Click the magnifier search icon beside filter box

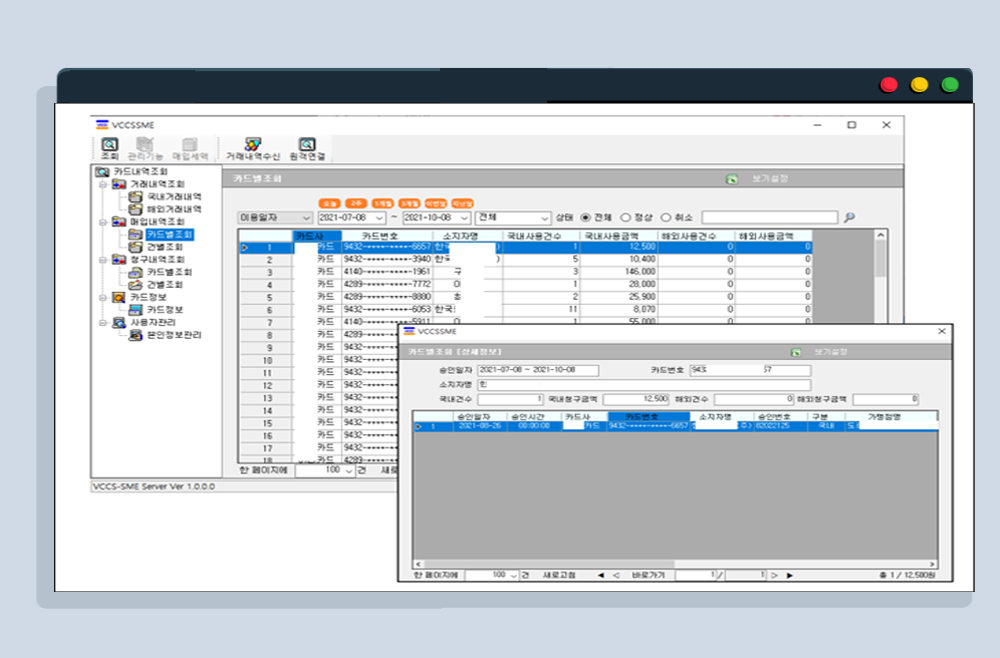pyautogui.click(x=849, y=217)
